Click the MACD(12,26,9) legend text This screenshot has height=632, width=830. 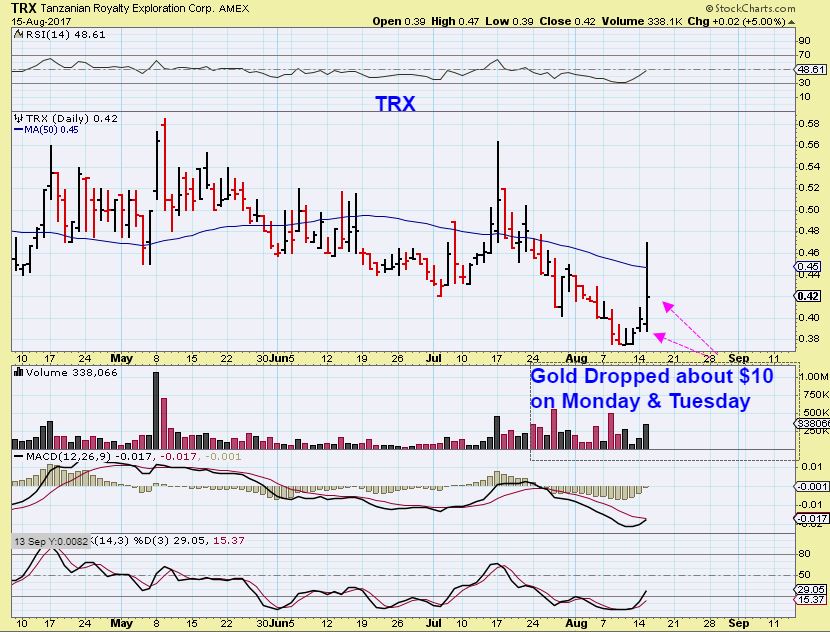point(68,456)
